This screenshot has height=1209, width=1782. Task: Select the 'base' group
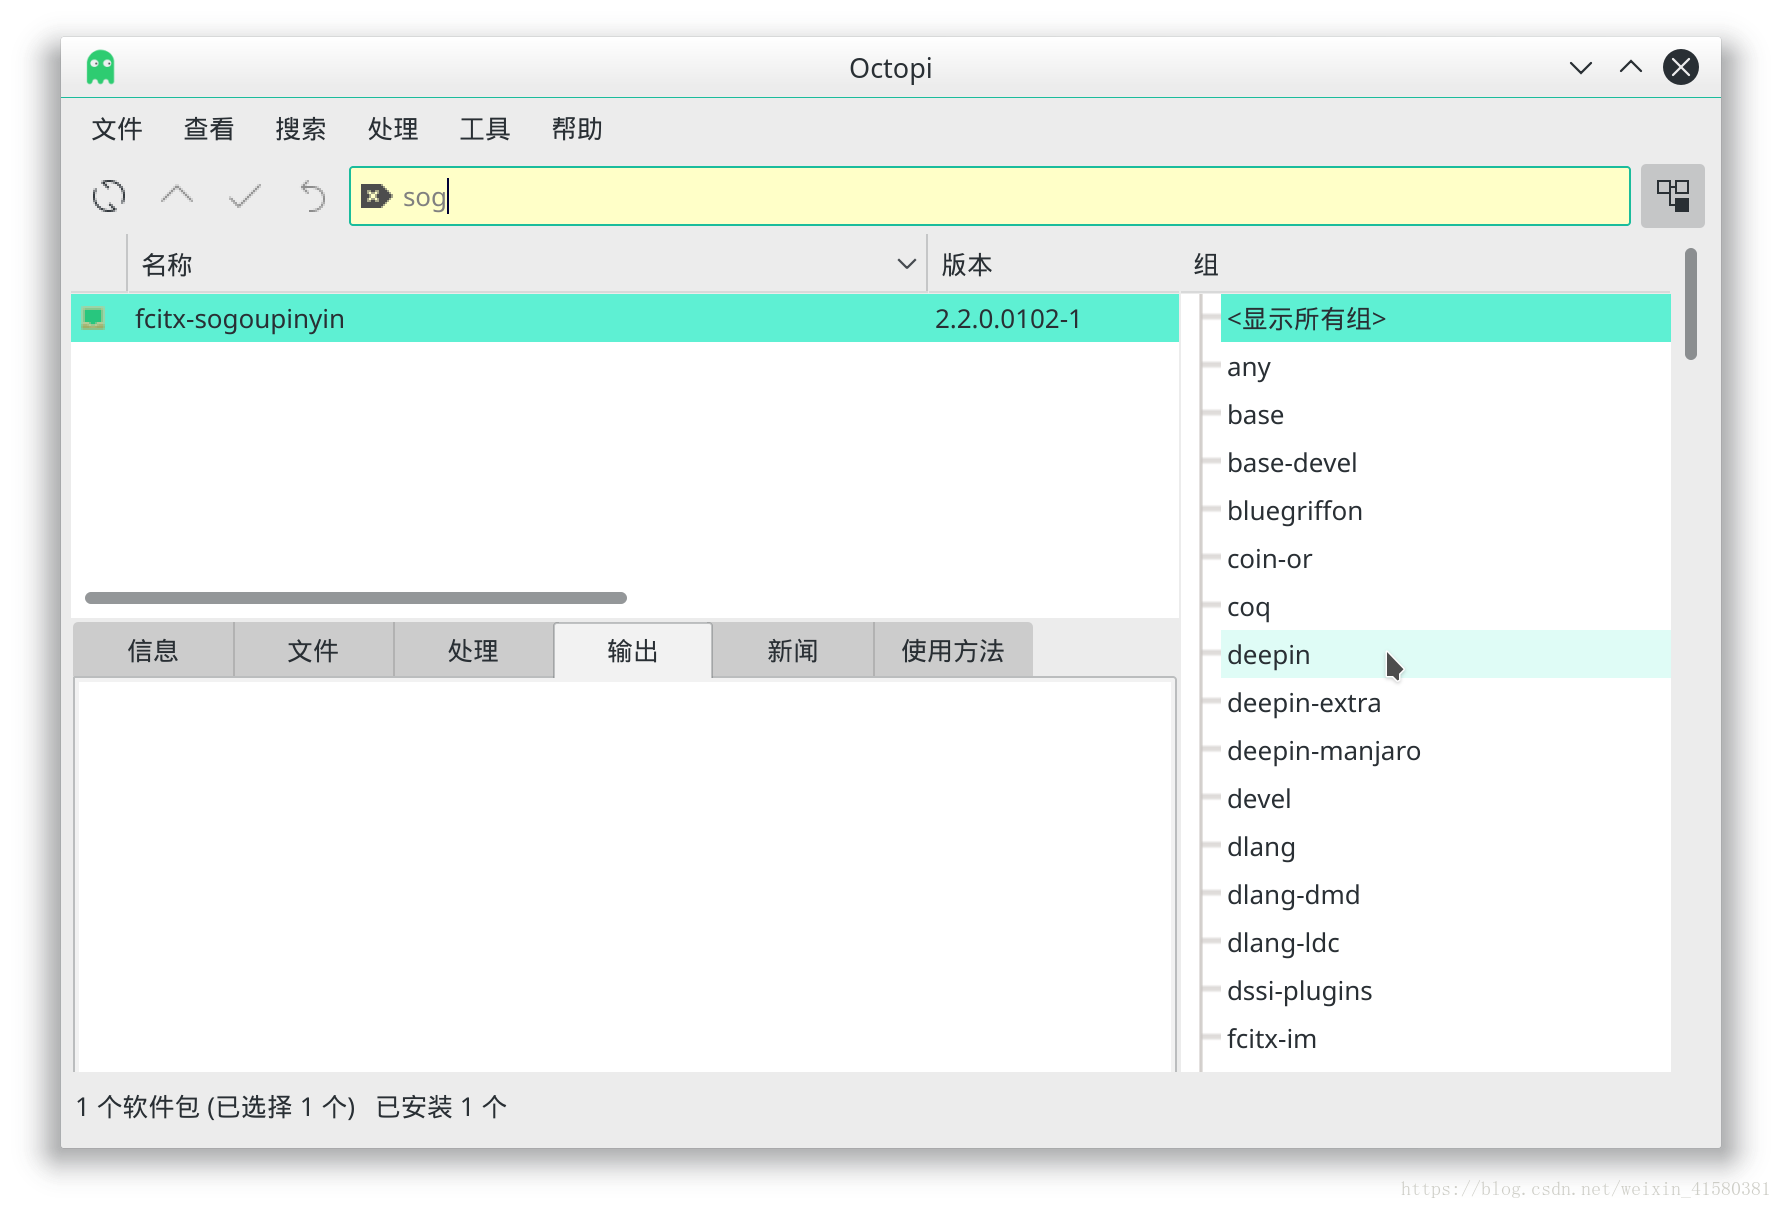point(1445,415)
